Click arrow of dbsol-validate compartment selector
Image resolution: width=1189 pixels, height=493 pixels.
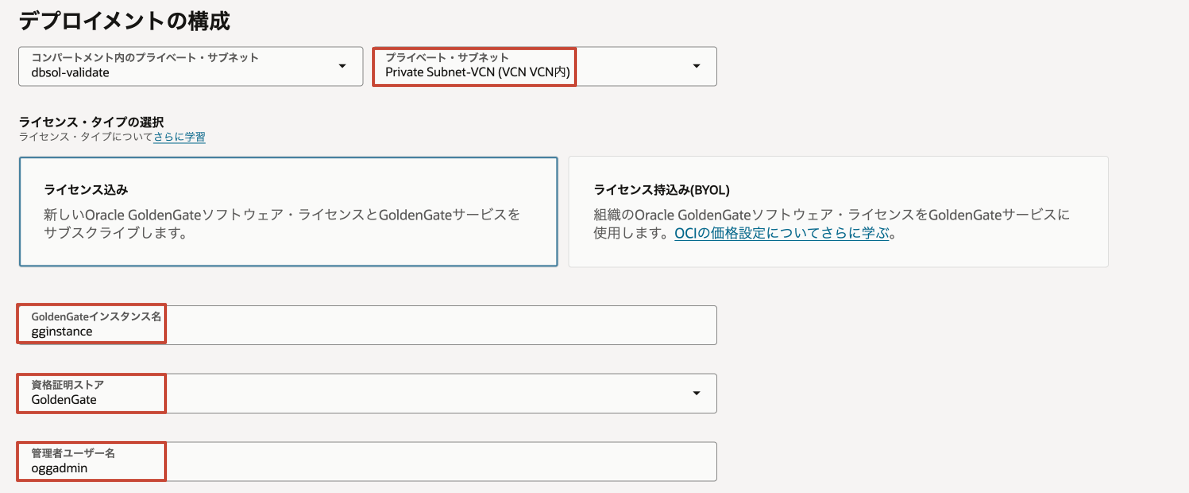click(342, 67)
